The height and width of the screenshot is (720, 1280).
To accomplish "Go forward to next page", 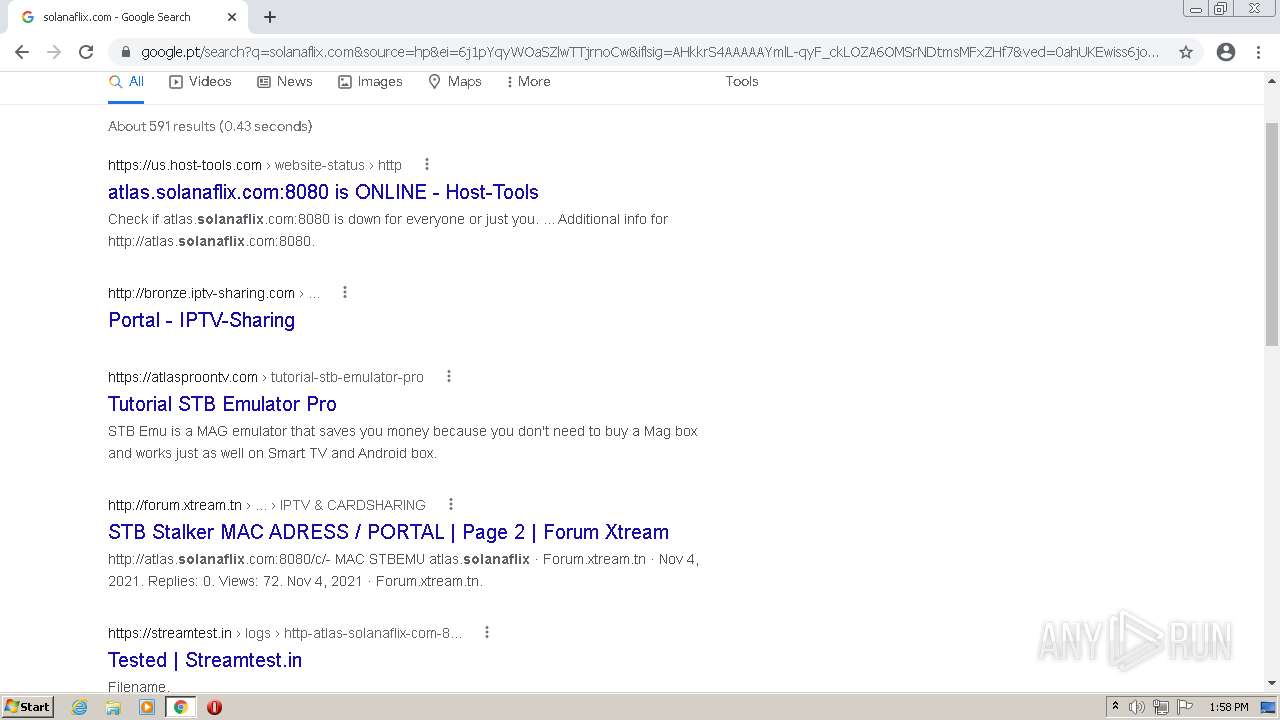I will [x=54, y=52].
